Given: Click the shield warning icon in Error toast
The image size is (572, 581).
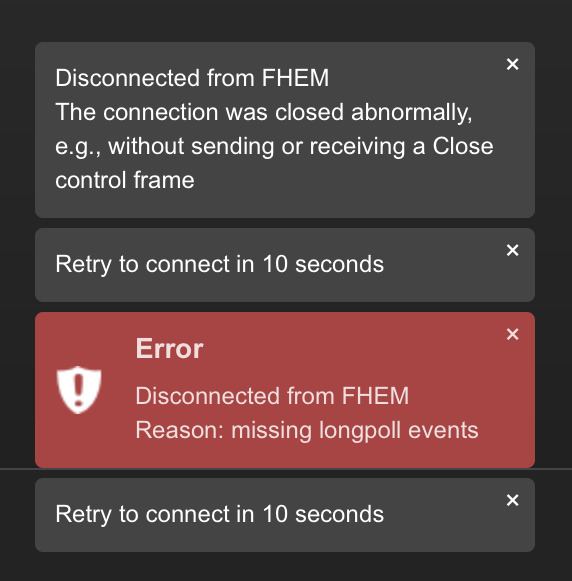Looking at the screenshot, I should coord(79,390).
